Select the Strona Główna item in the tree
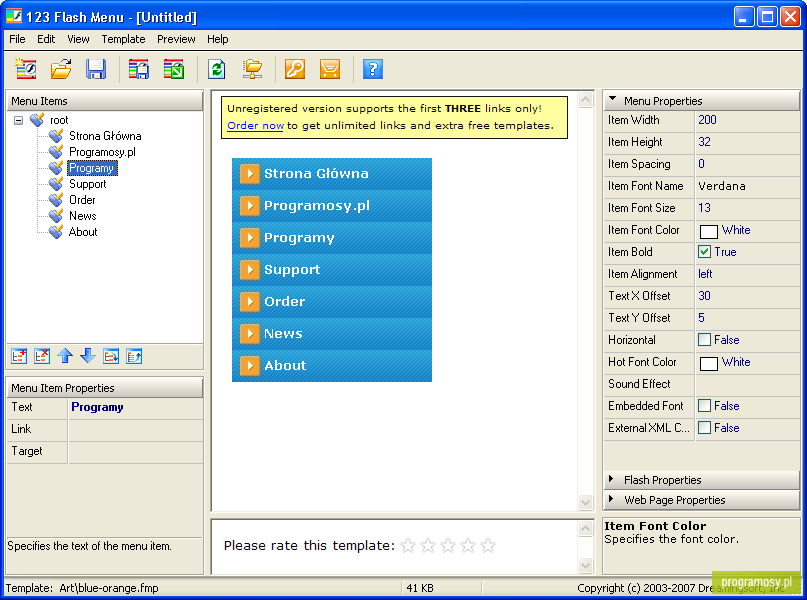 coord(105,136)
